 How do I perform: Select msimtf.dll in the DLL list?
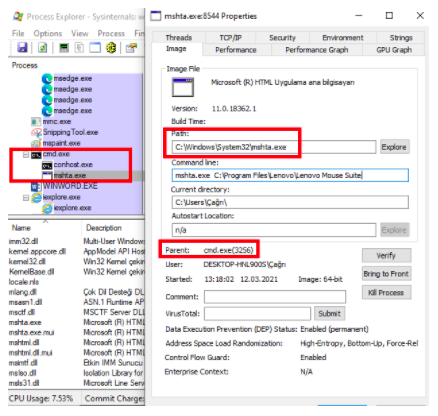(23, 363)
